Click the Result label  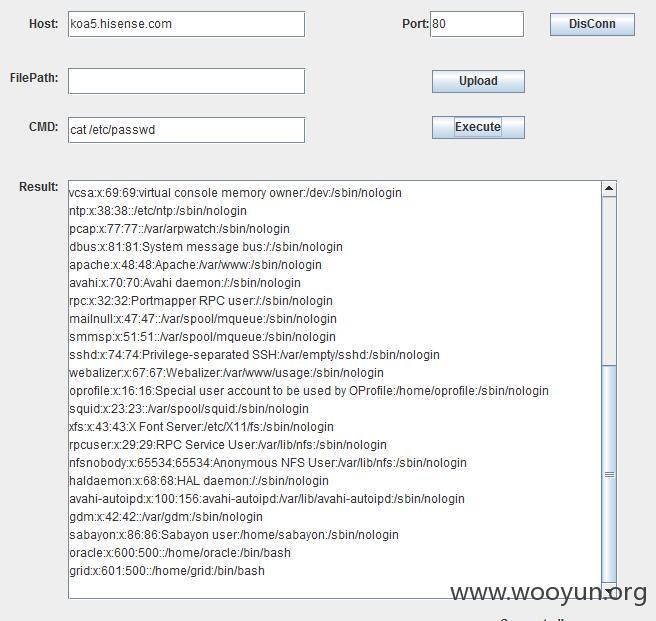pyautogui.click(x=38, y=187)
